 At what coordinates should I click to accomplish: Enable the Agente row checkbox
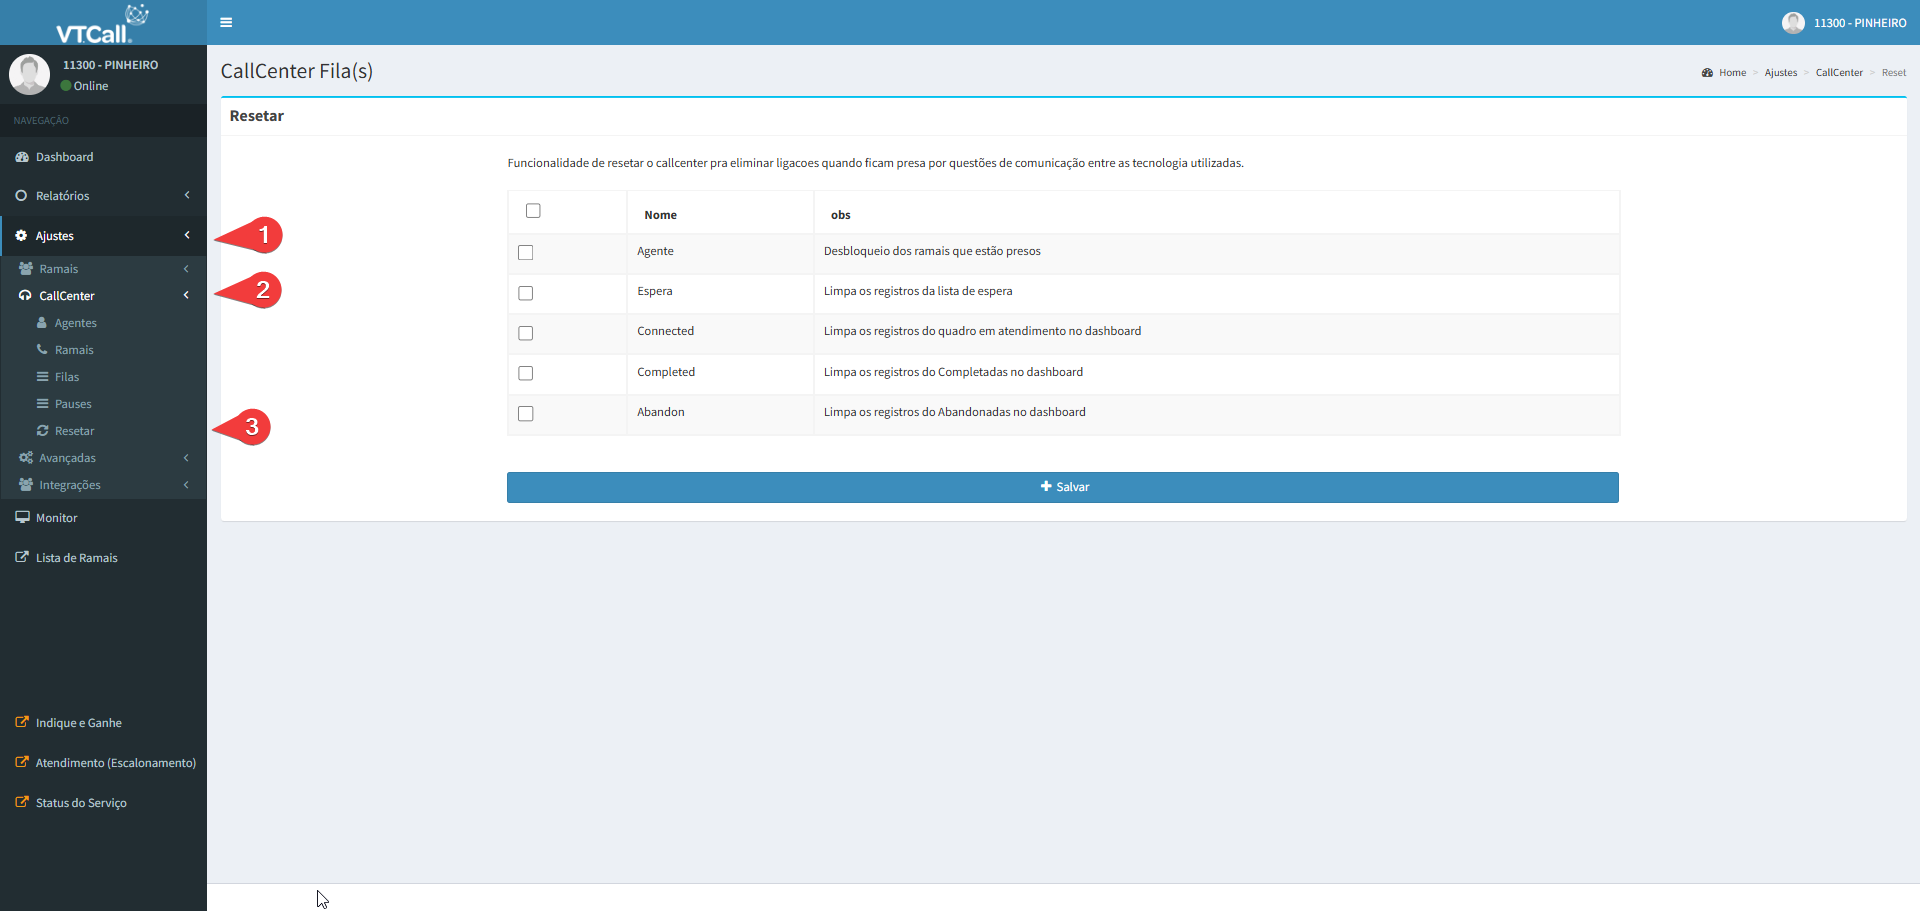click(526, 253)
